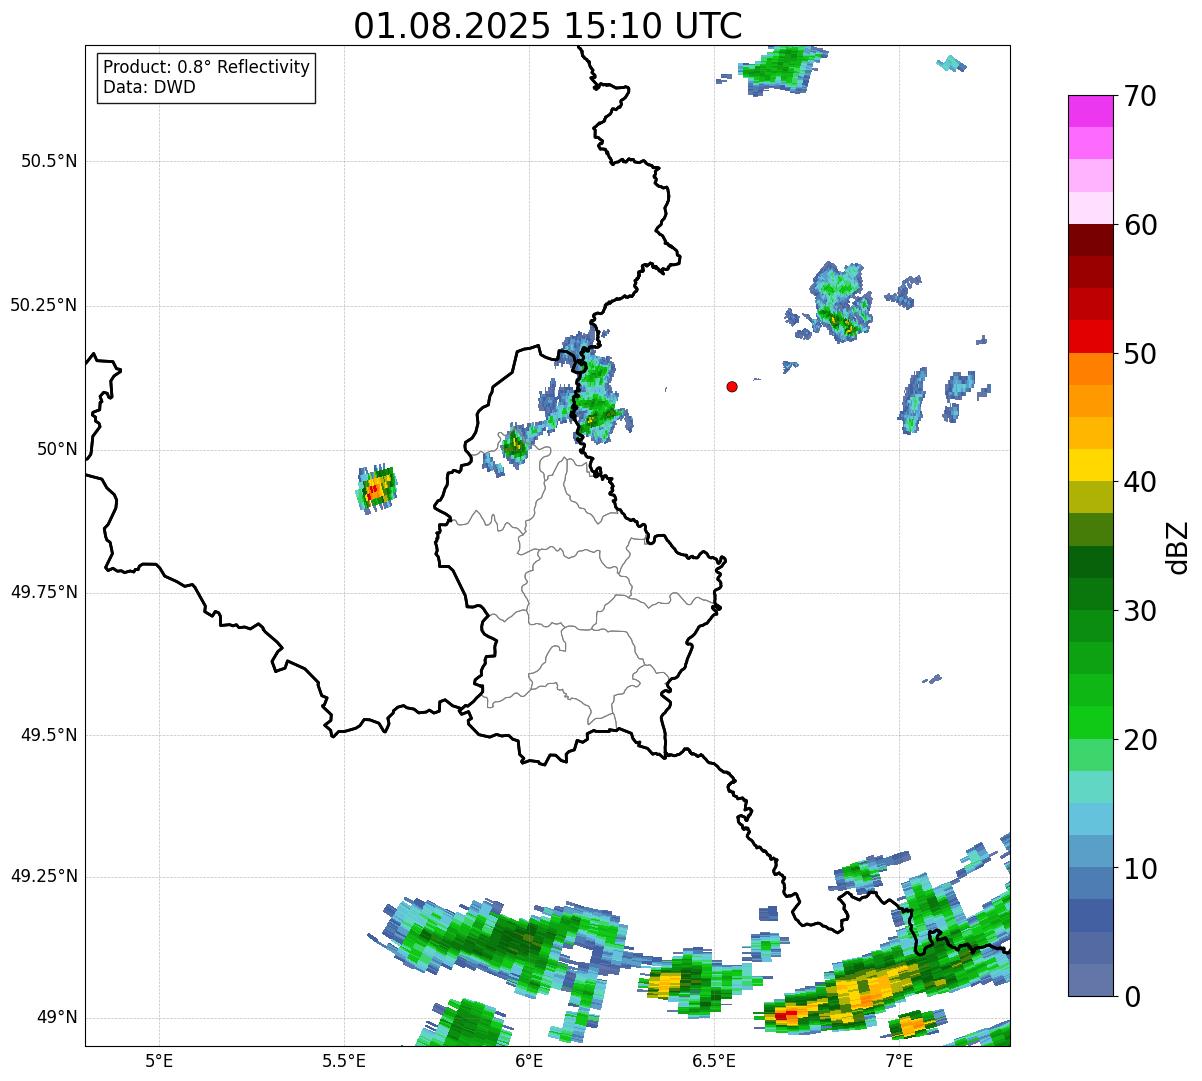1202x1081 pixels.
Task: Click the orange colorbar segment just below 50
Action: tap(1090, 368)
